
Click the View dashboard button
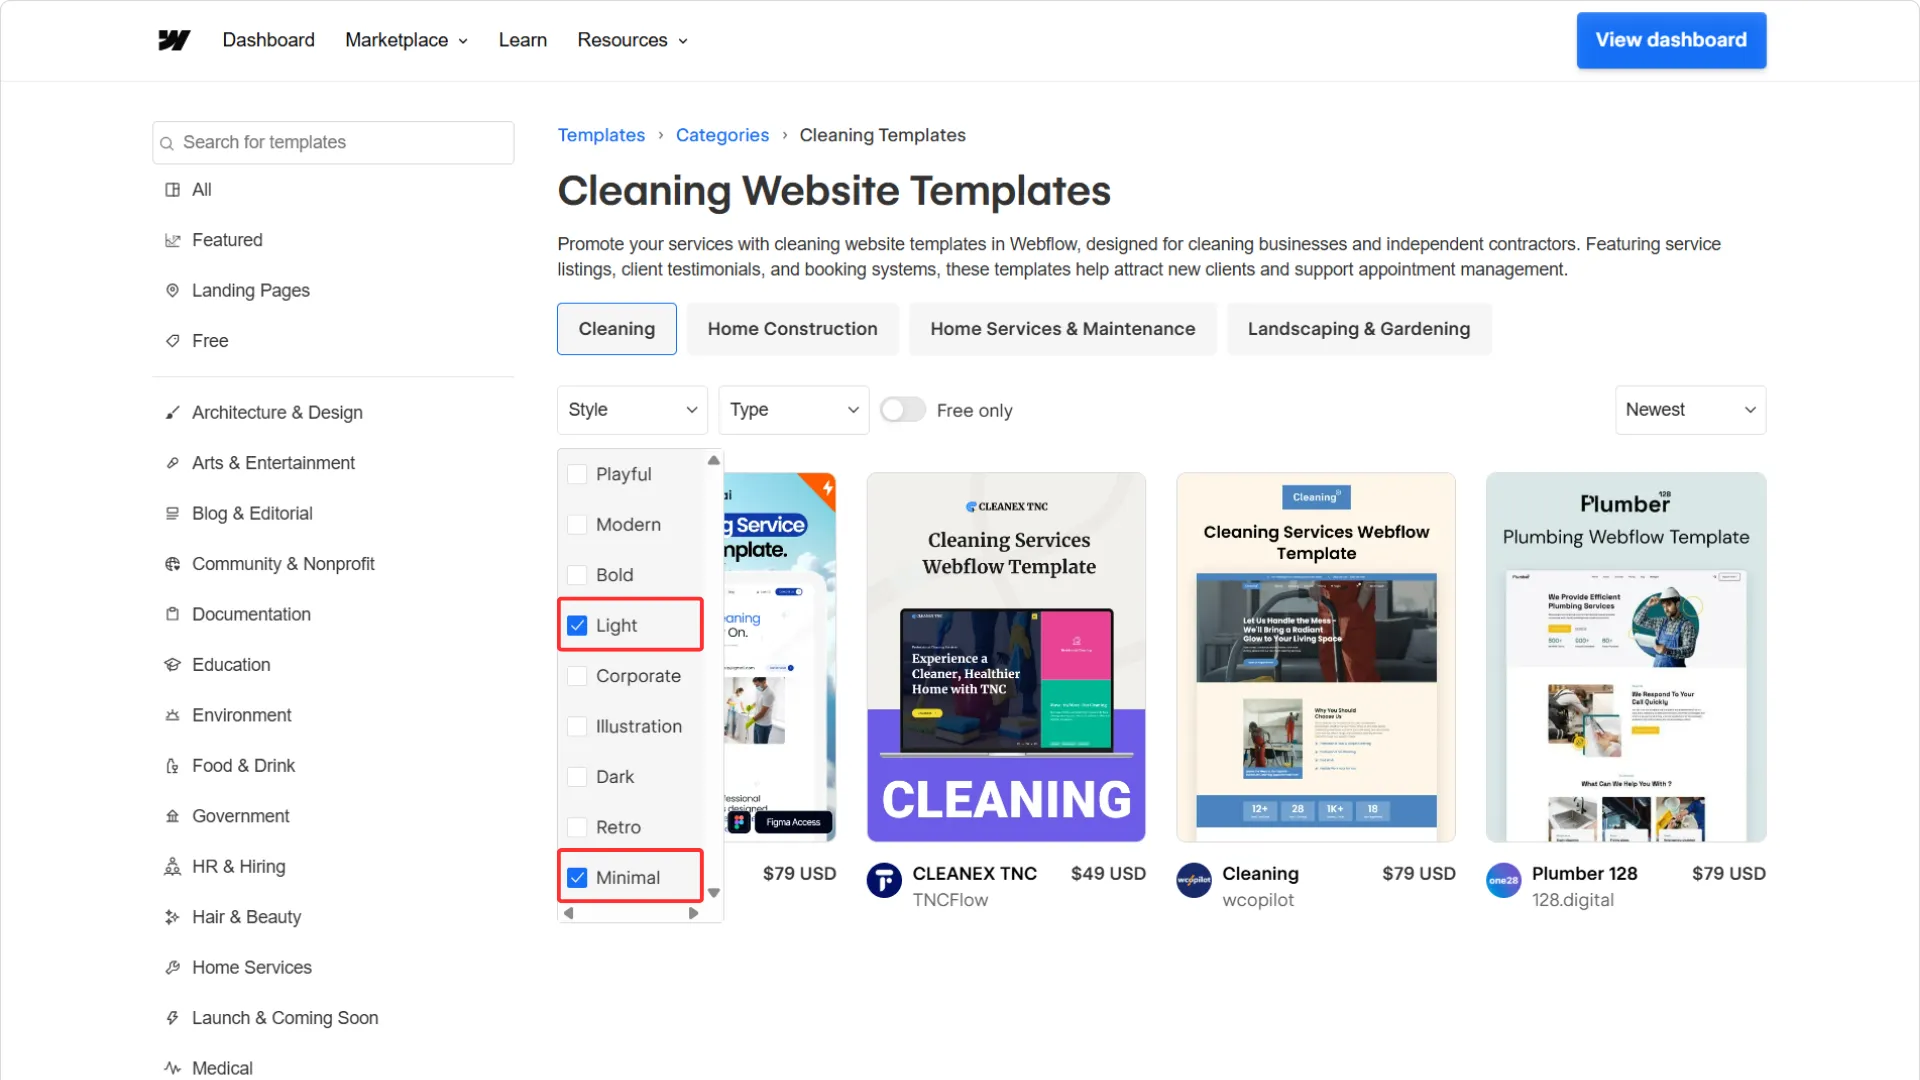click(1671, 40)
